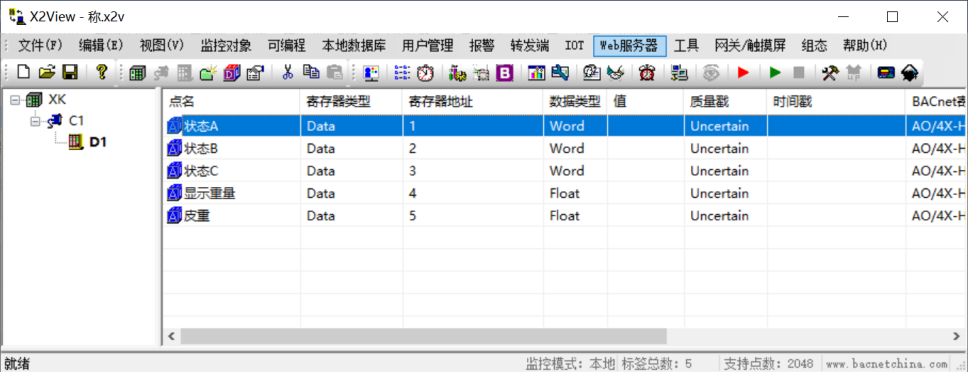Open the 转发端 menu
This screenshot has width=969, height=372.
point(530,45)
